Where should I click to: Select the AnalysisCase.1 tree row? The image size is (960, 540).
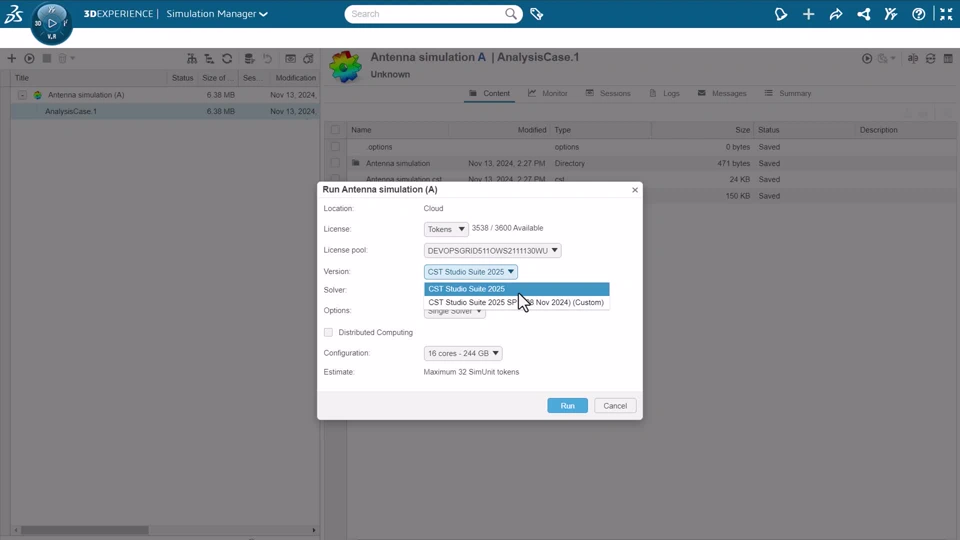click(x=165, y=111)
